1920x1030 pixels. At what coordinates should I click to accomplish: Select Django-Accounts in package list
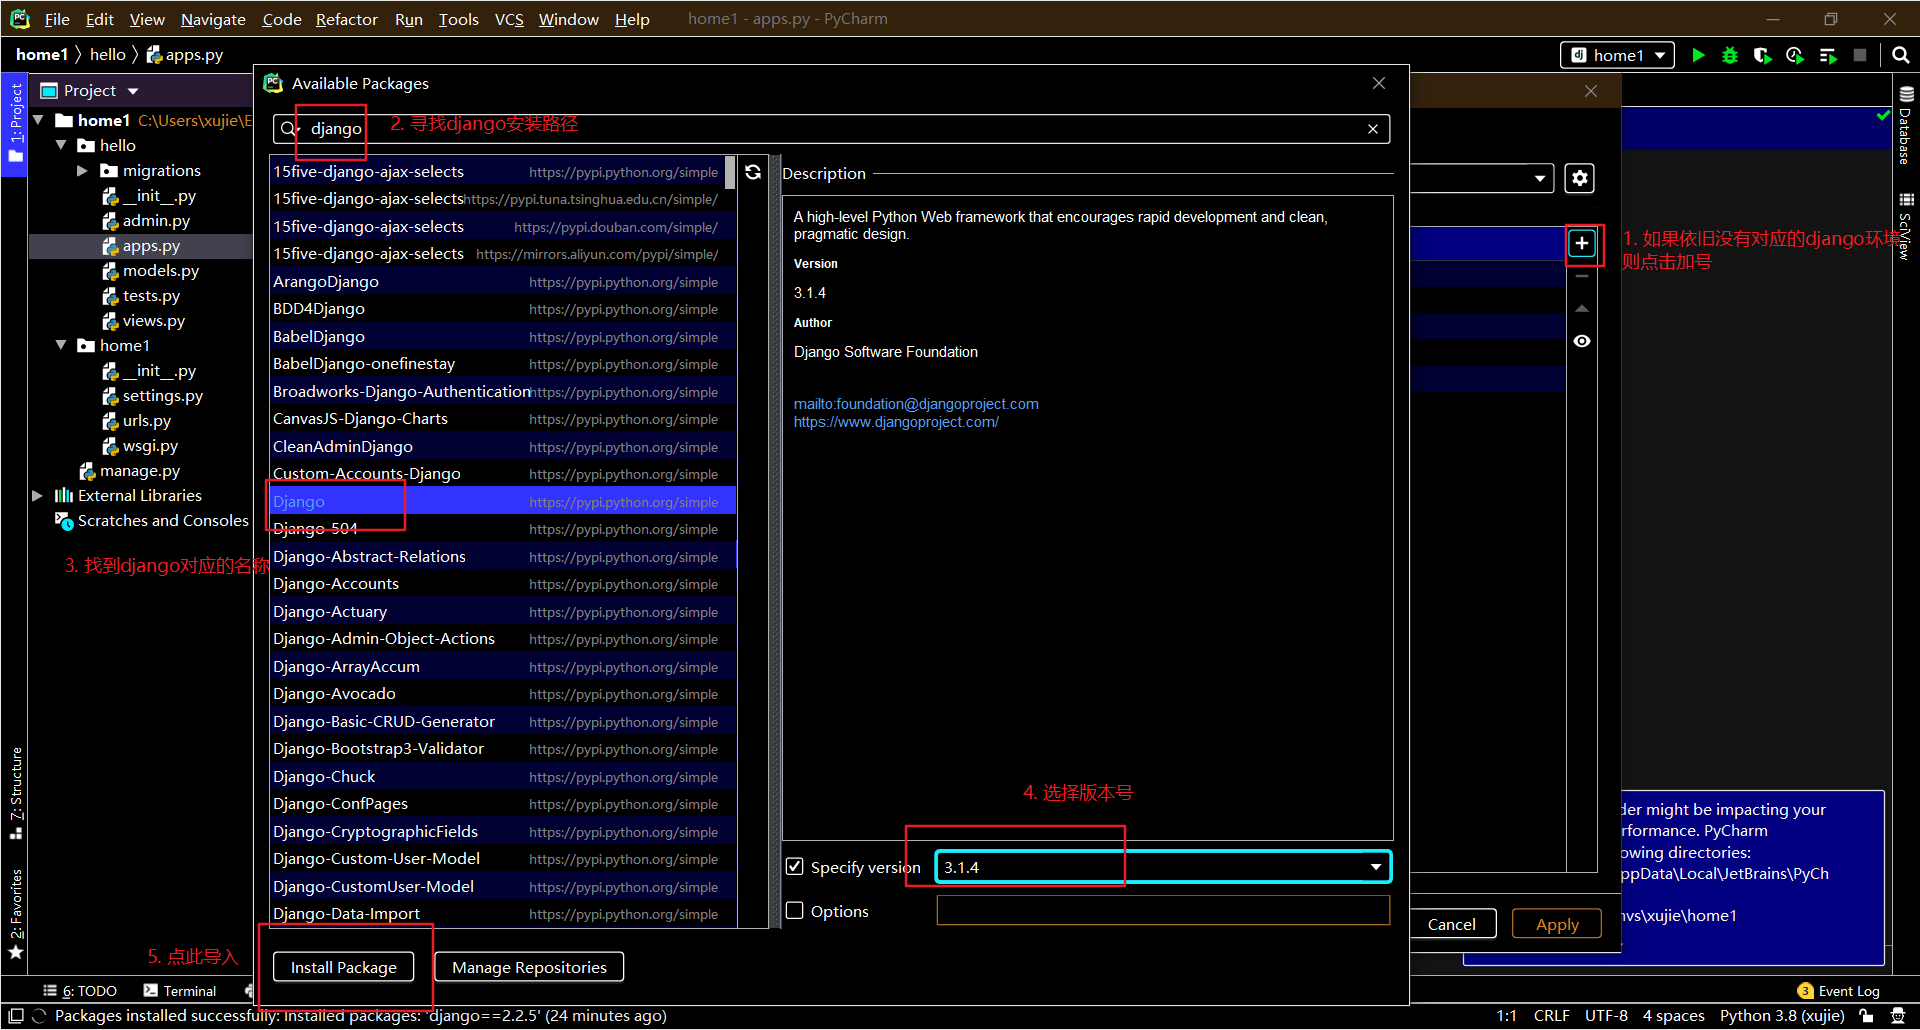point(503,584)
